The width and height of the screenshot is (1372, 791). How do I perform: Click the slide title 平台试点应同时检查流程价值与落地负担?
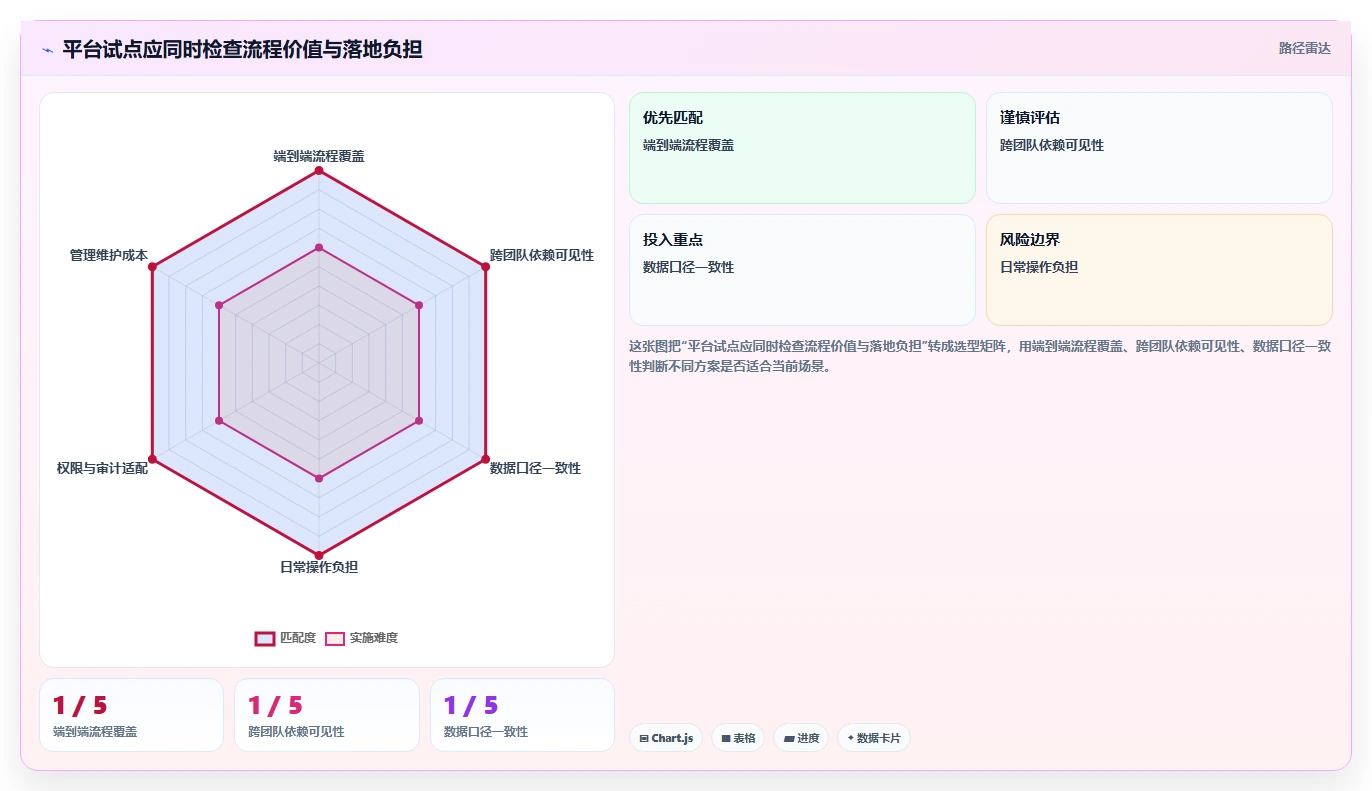click(242, 49)
